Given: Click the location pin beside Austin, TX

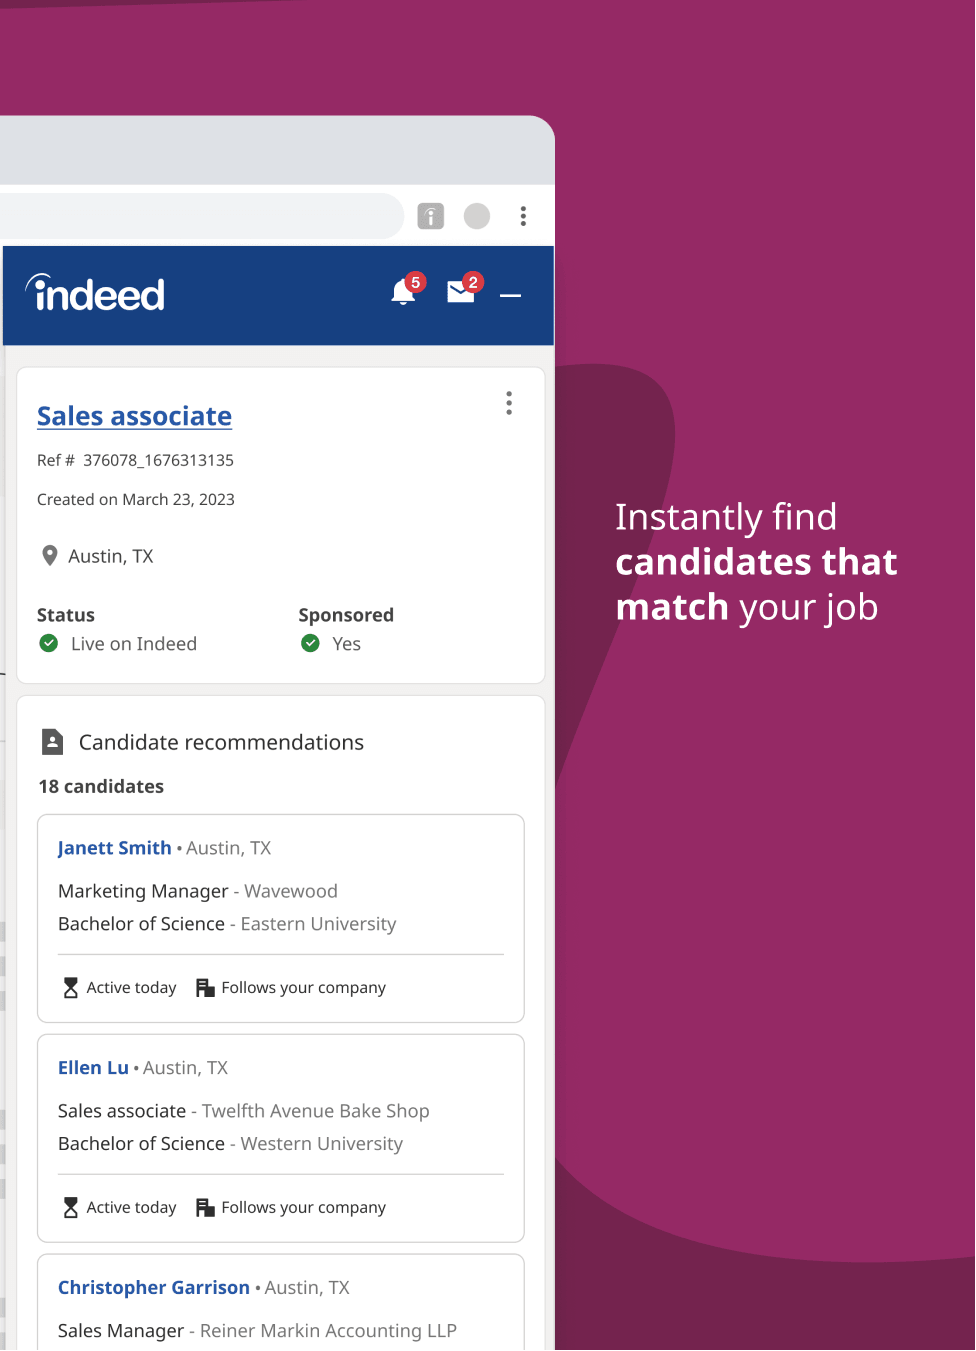Looking at the screenshot, I should (x=50, y=555).
